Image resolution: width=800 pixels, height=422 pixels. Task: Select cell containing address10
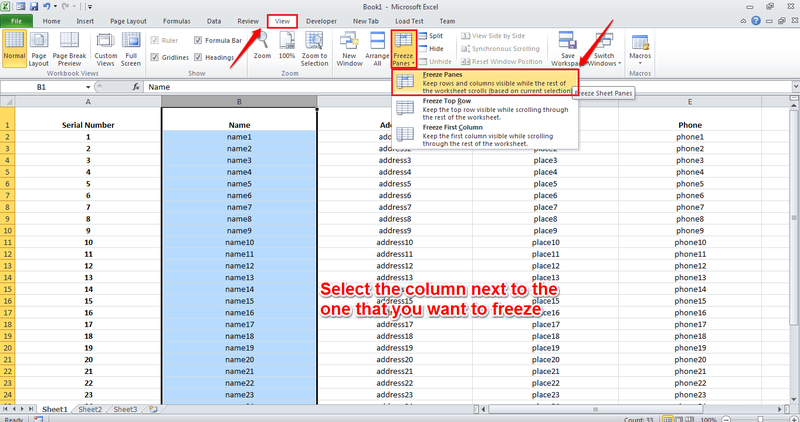(394, 242)
